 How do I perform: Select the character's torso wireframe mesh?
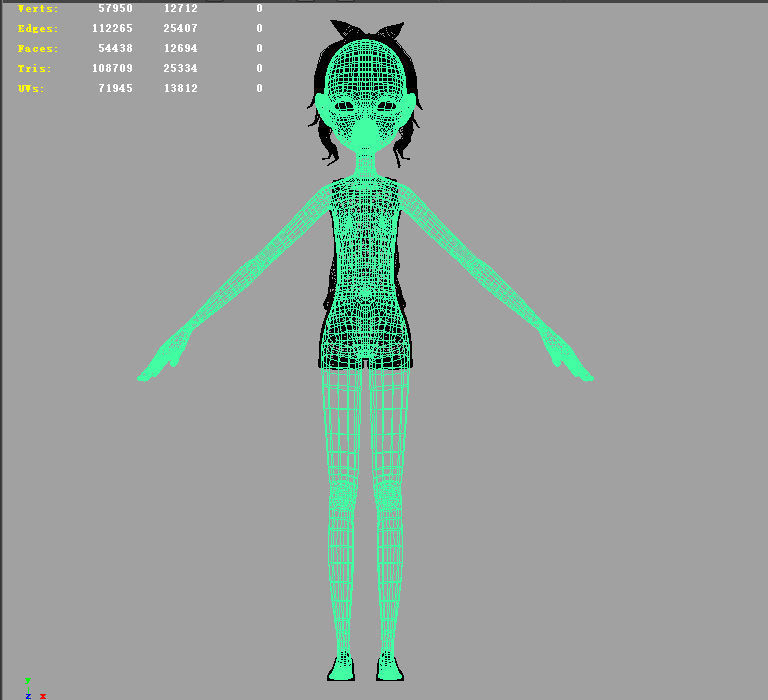pyautogui.click(x=365, y=272)
